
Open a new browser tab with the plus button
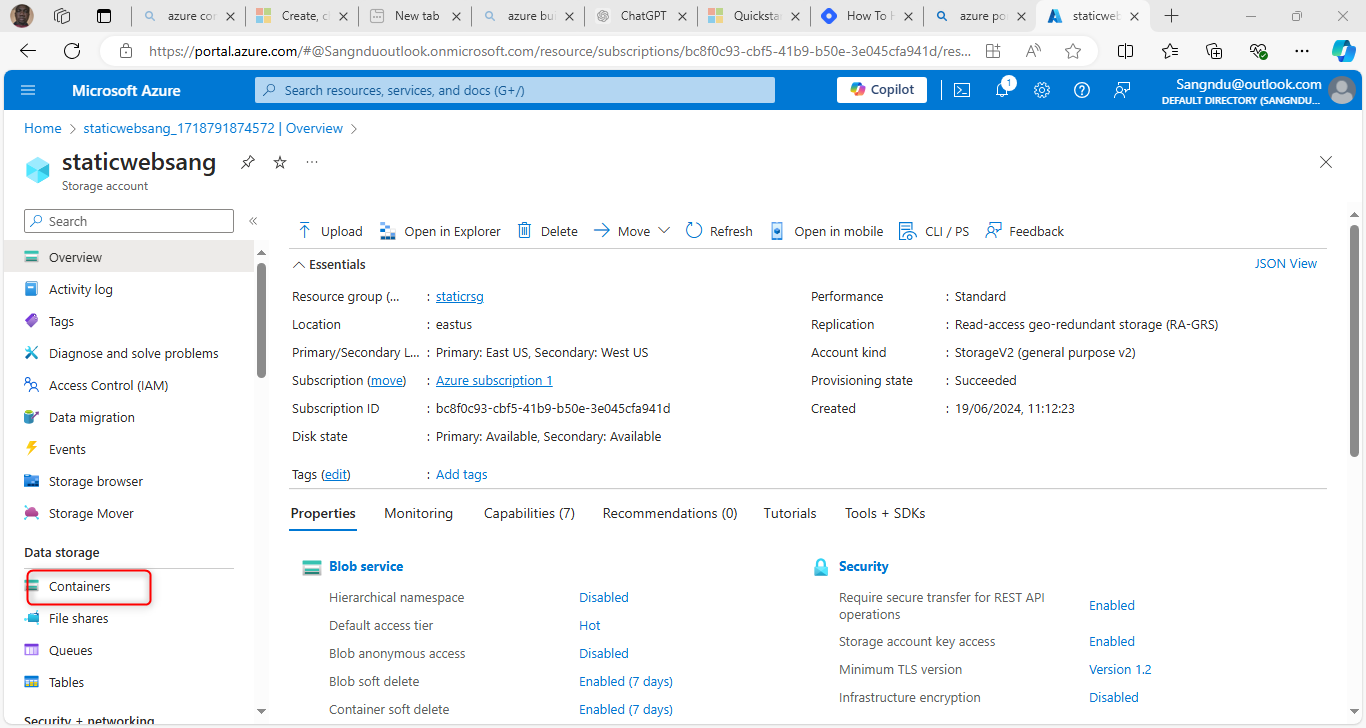[1171, 16]
